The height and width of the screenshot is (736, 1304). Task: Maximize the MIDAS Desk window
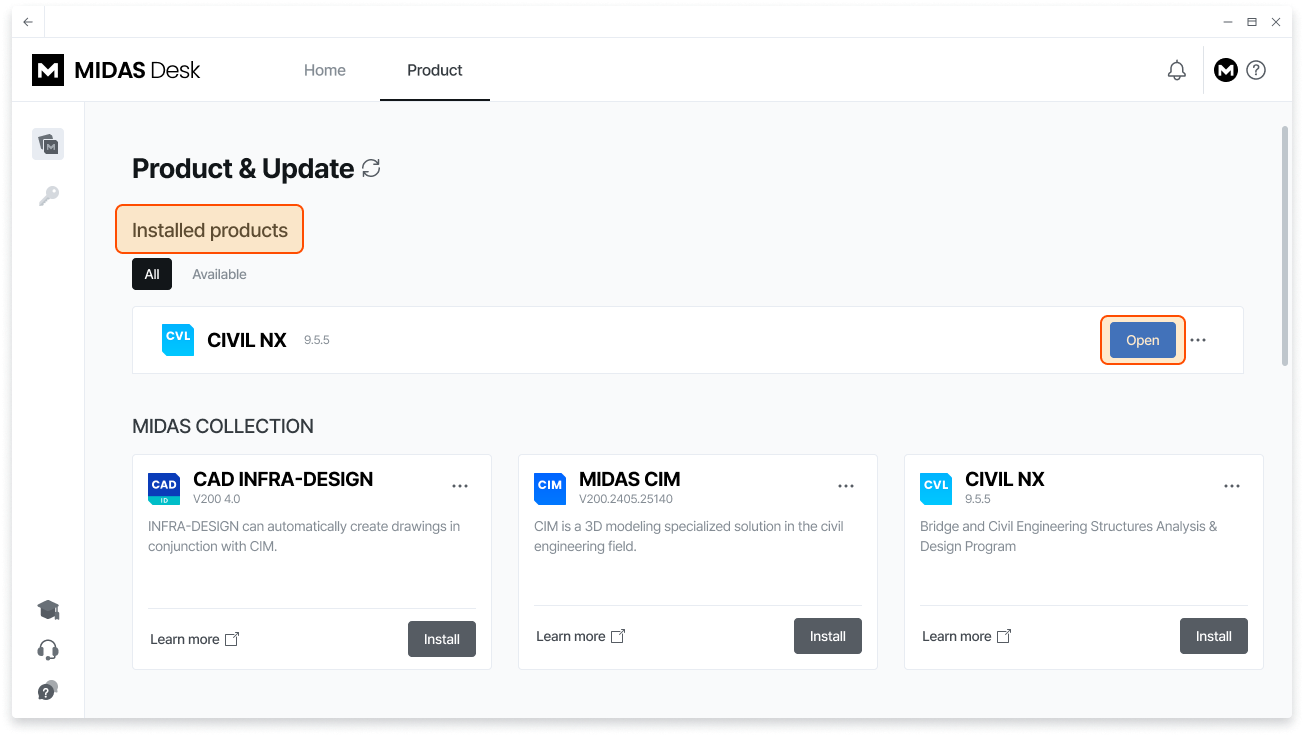pos(1252,21)
